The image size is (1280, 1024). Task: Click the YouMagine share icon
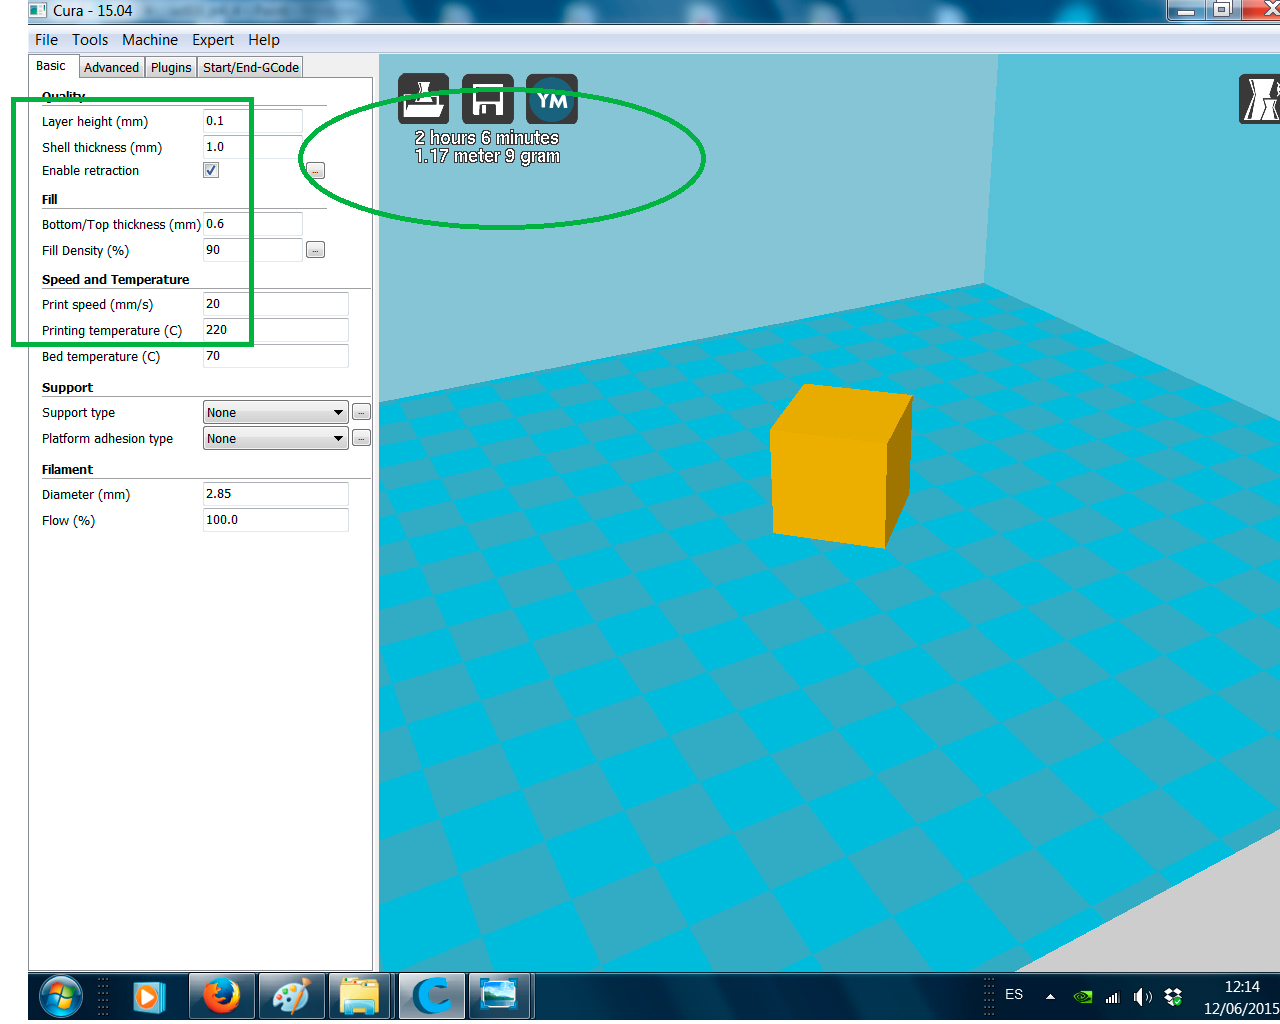coord(551,99)
